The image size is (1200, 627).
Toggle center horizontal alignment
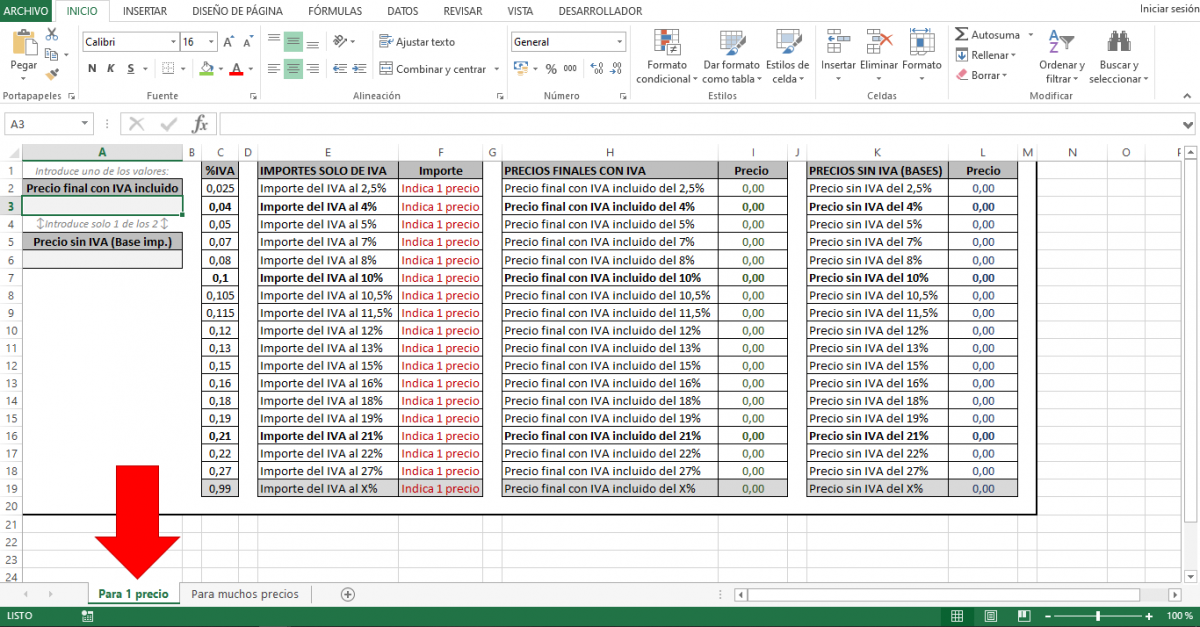tap(293, 69)
